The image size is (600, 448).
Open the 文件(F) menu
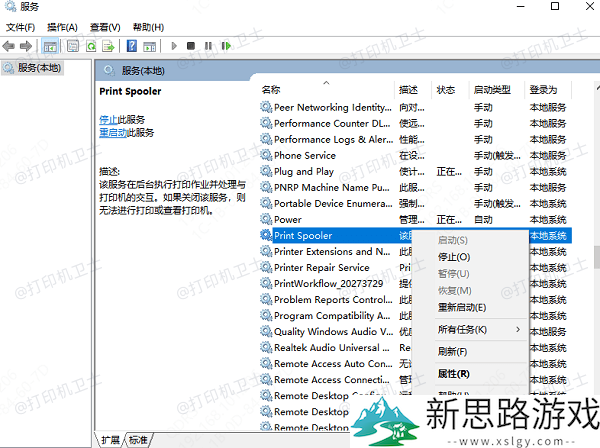click(21, 28)
